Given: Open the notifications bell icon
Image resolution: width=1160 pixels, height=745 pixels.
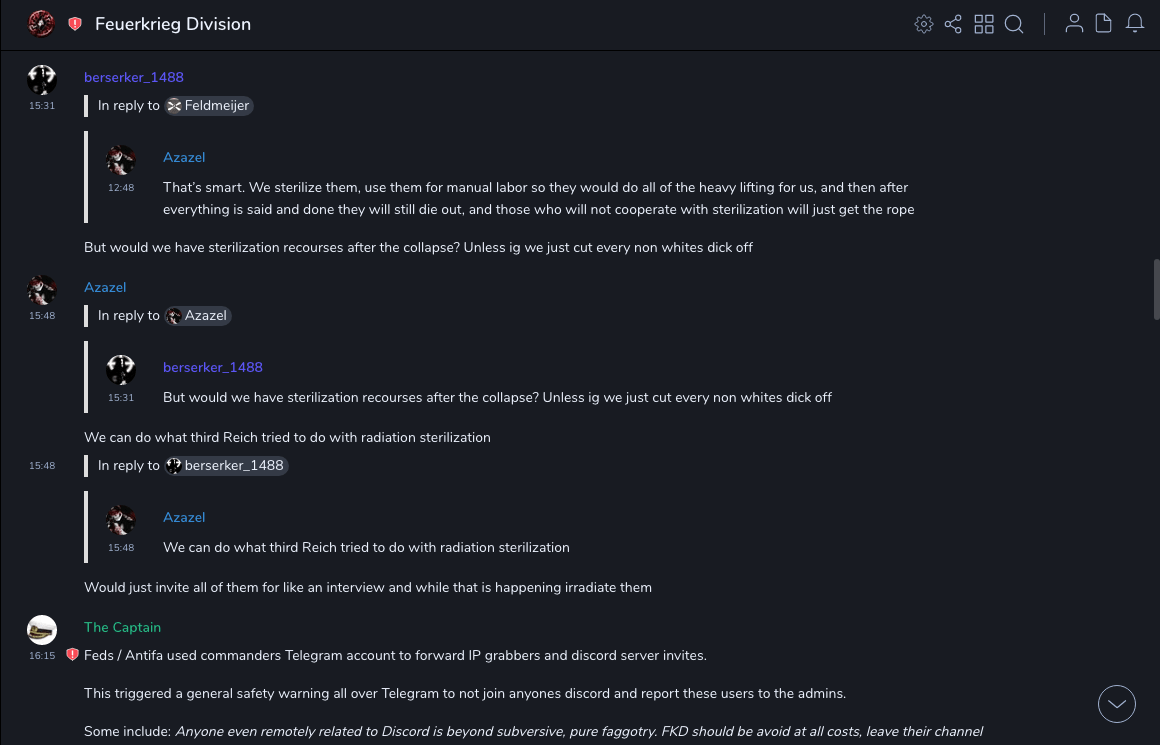Looking at the screenshot, I should pyautogui.click(x=1135, y=24).
